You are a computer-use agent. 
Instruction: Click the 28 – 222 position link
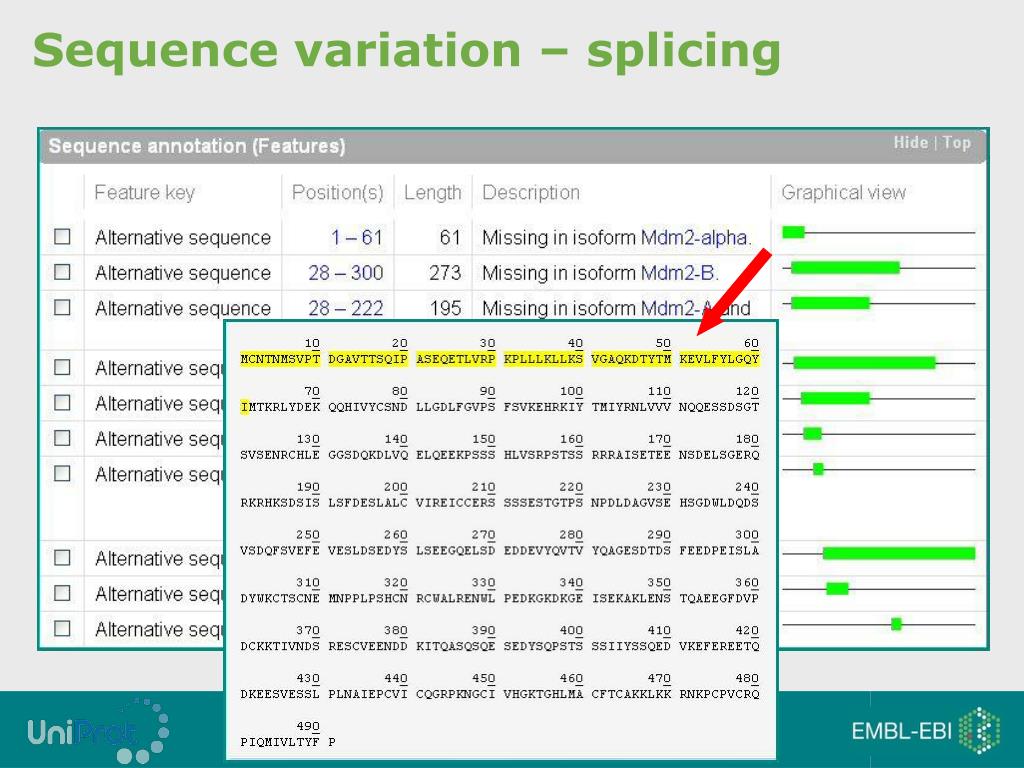(345, 308)
